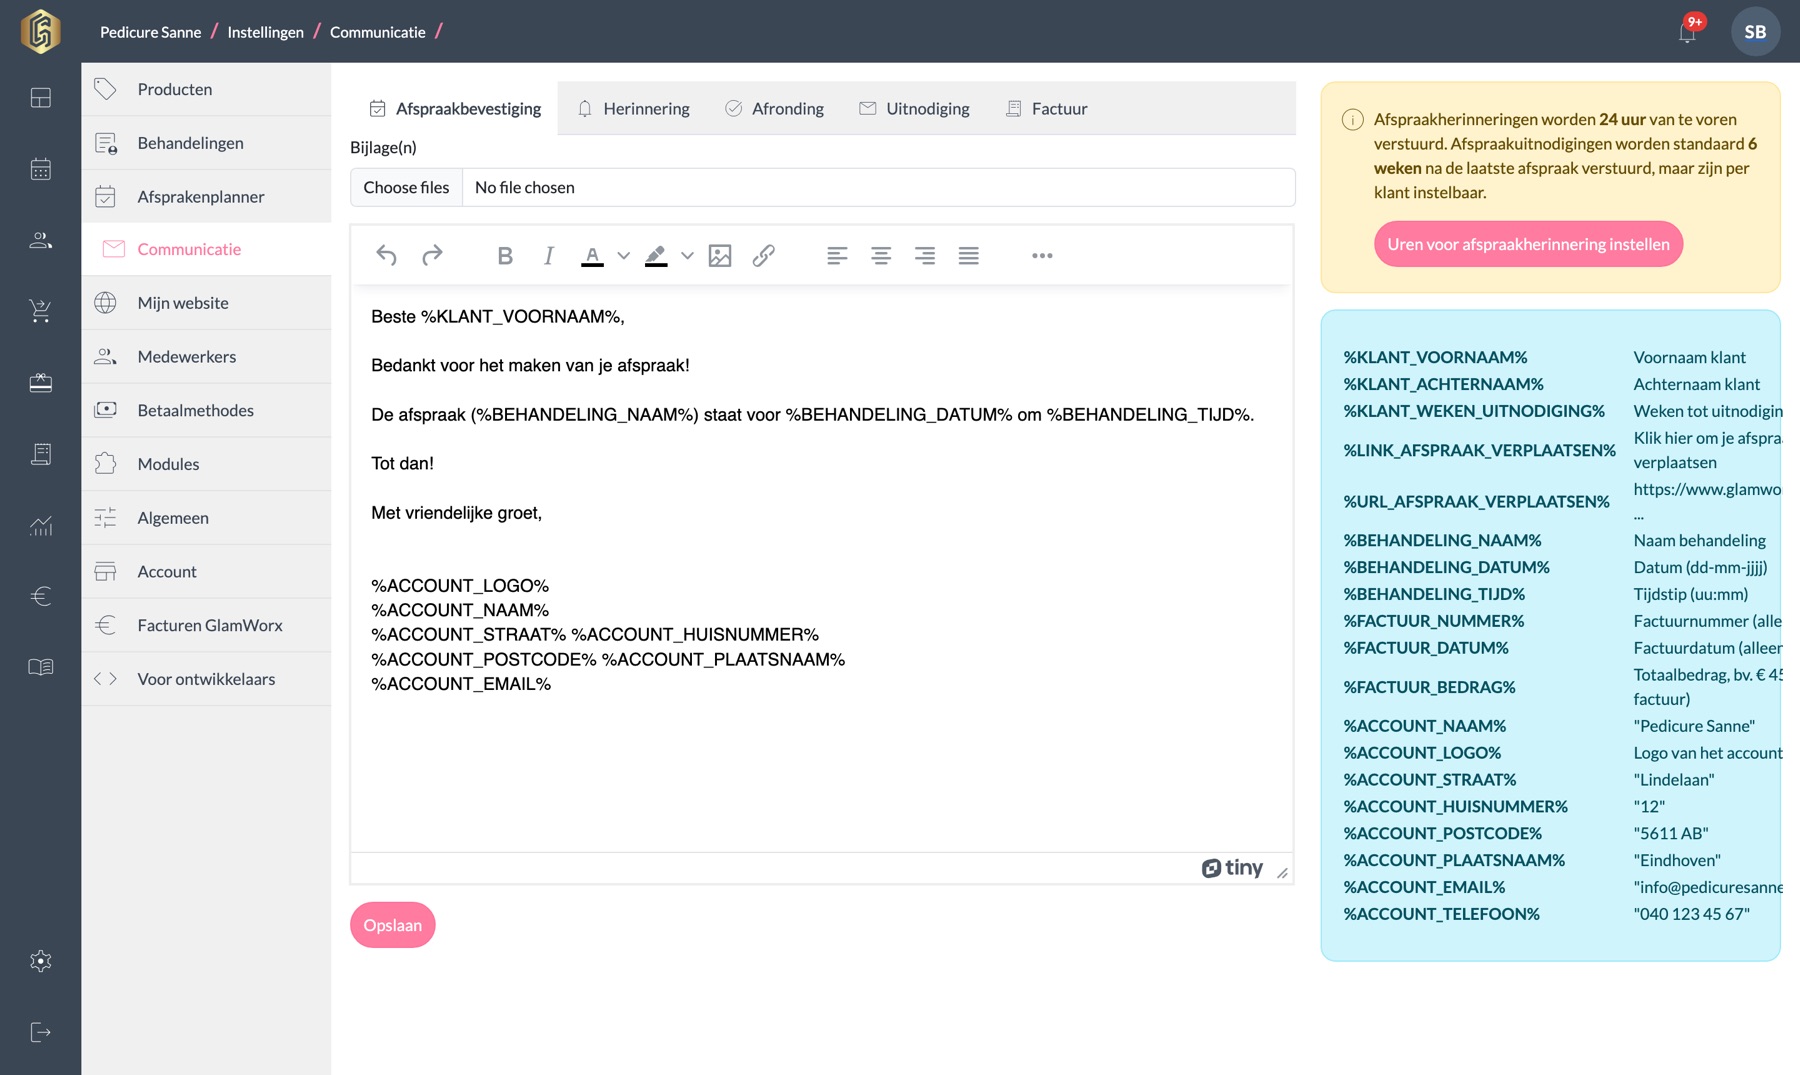Click inside the email body text editor

[822, 568]
